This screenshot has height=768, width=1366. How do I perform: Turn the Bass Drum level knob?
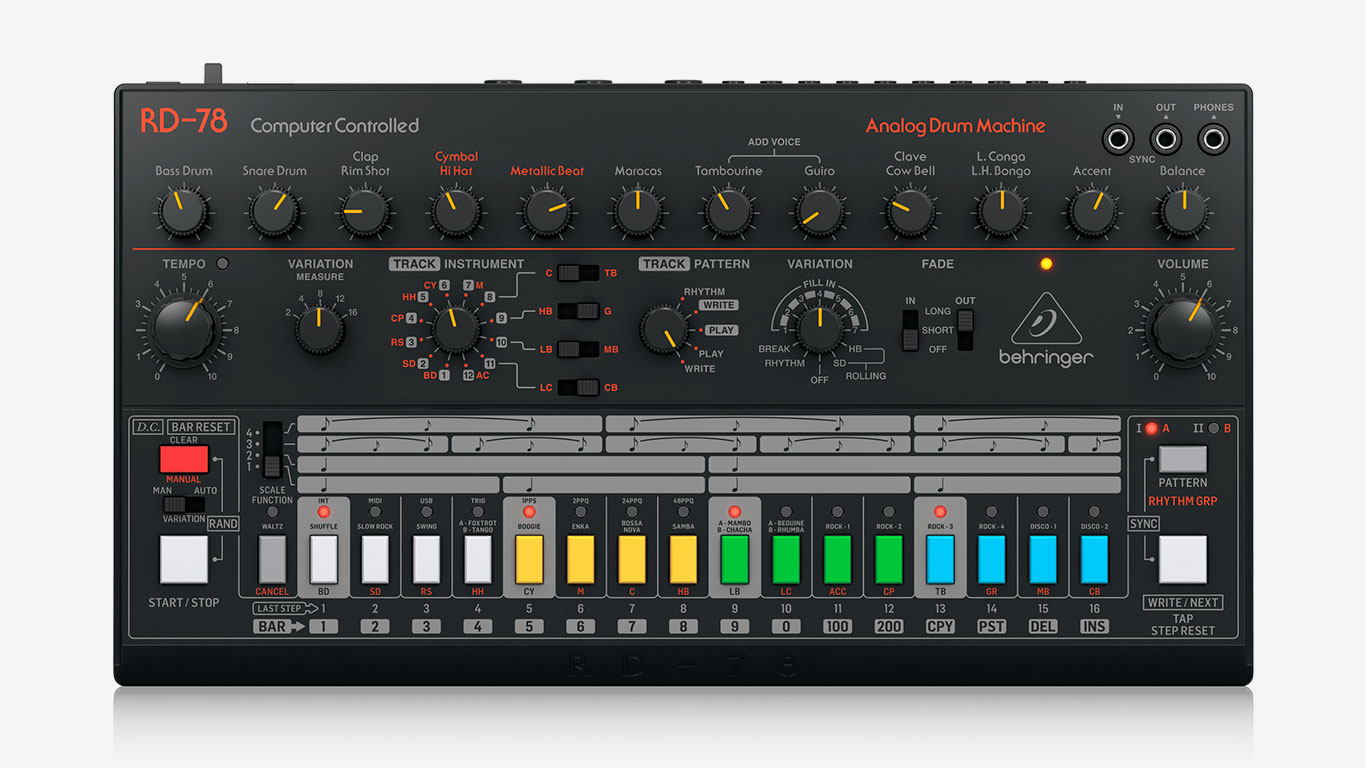tap(184, 211)
